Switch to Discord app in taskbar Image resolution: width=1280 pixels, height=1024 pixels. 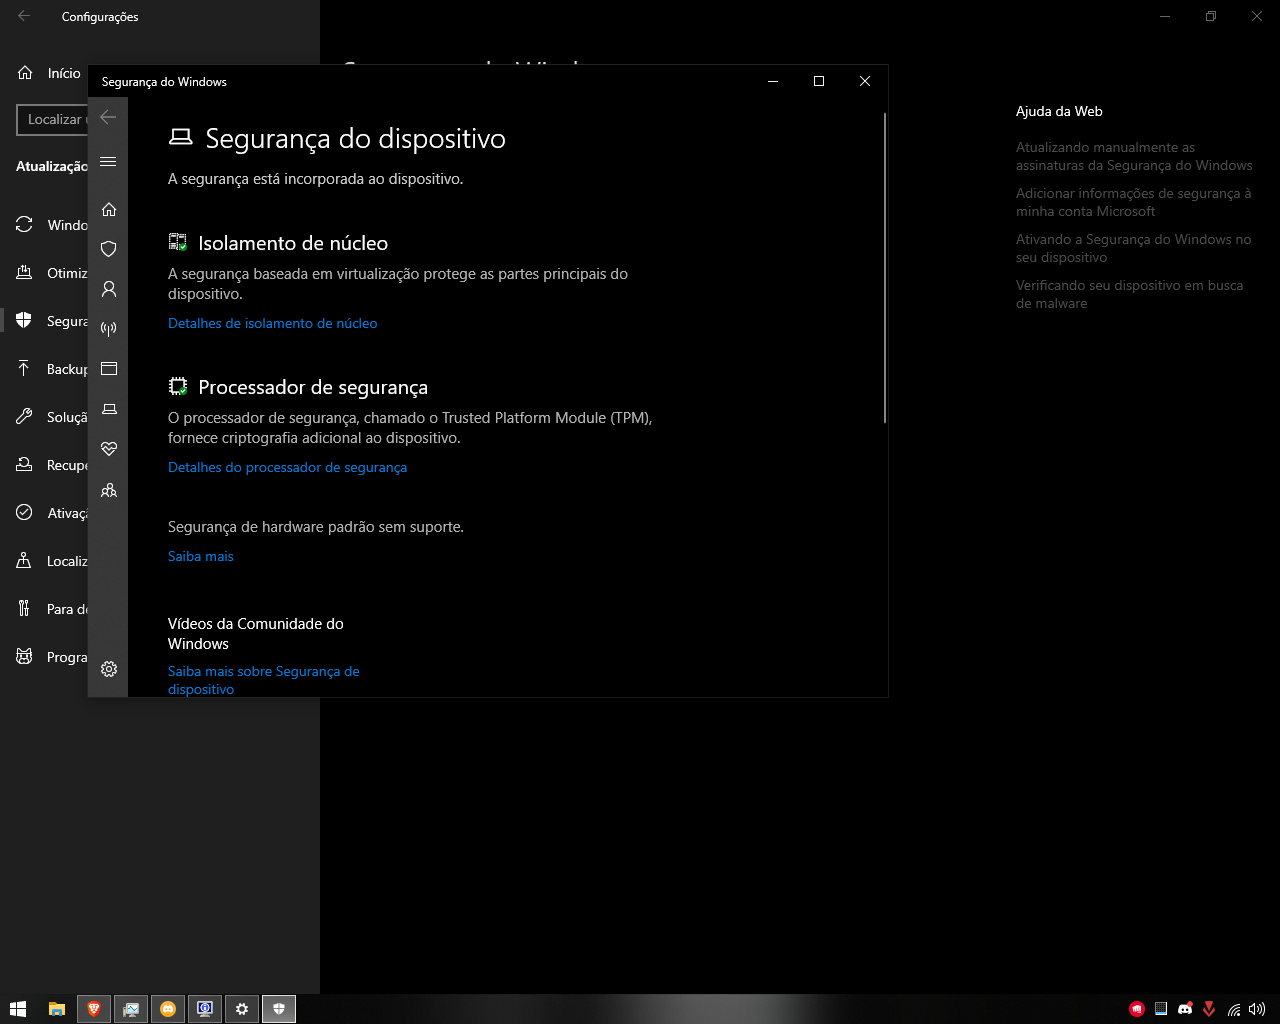coord(168,1009)
